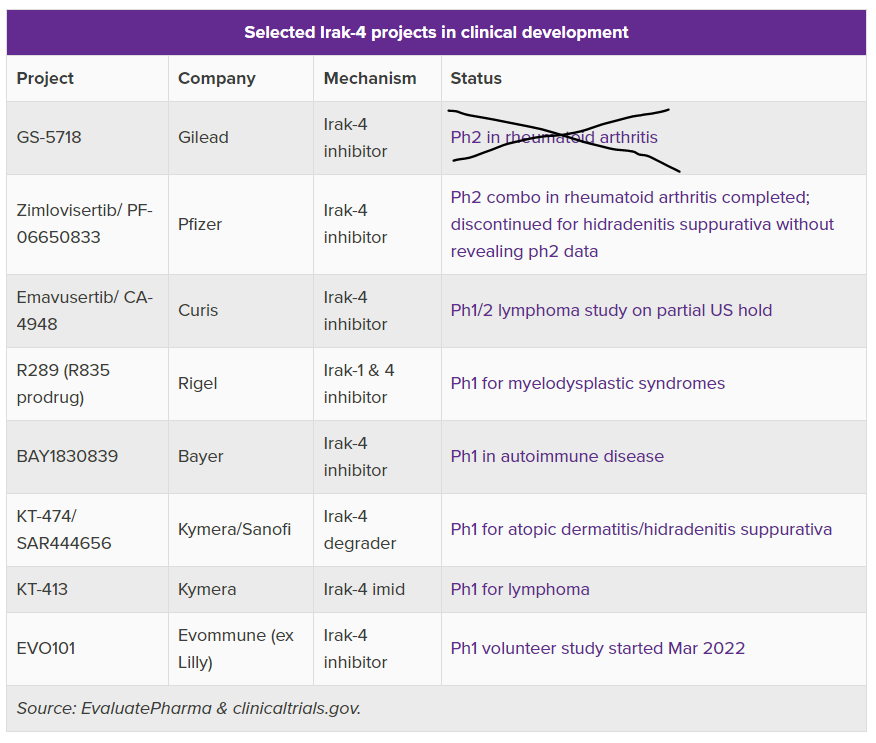Click the Status column header
This screenshot has height=743, width=876.
pyautogui.click(x=476, y=78)
